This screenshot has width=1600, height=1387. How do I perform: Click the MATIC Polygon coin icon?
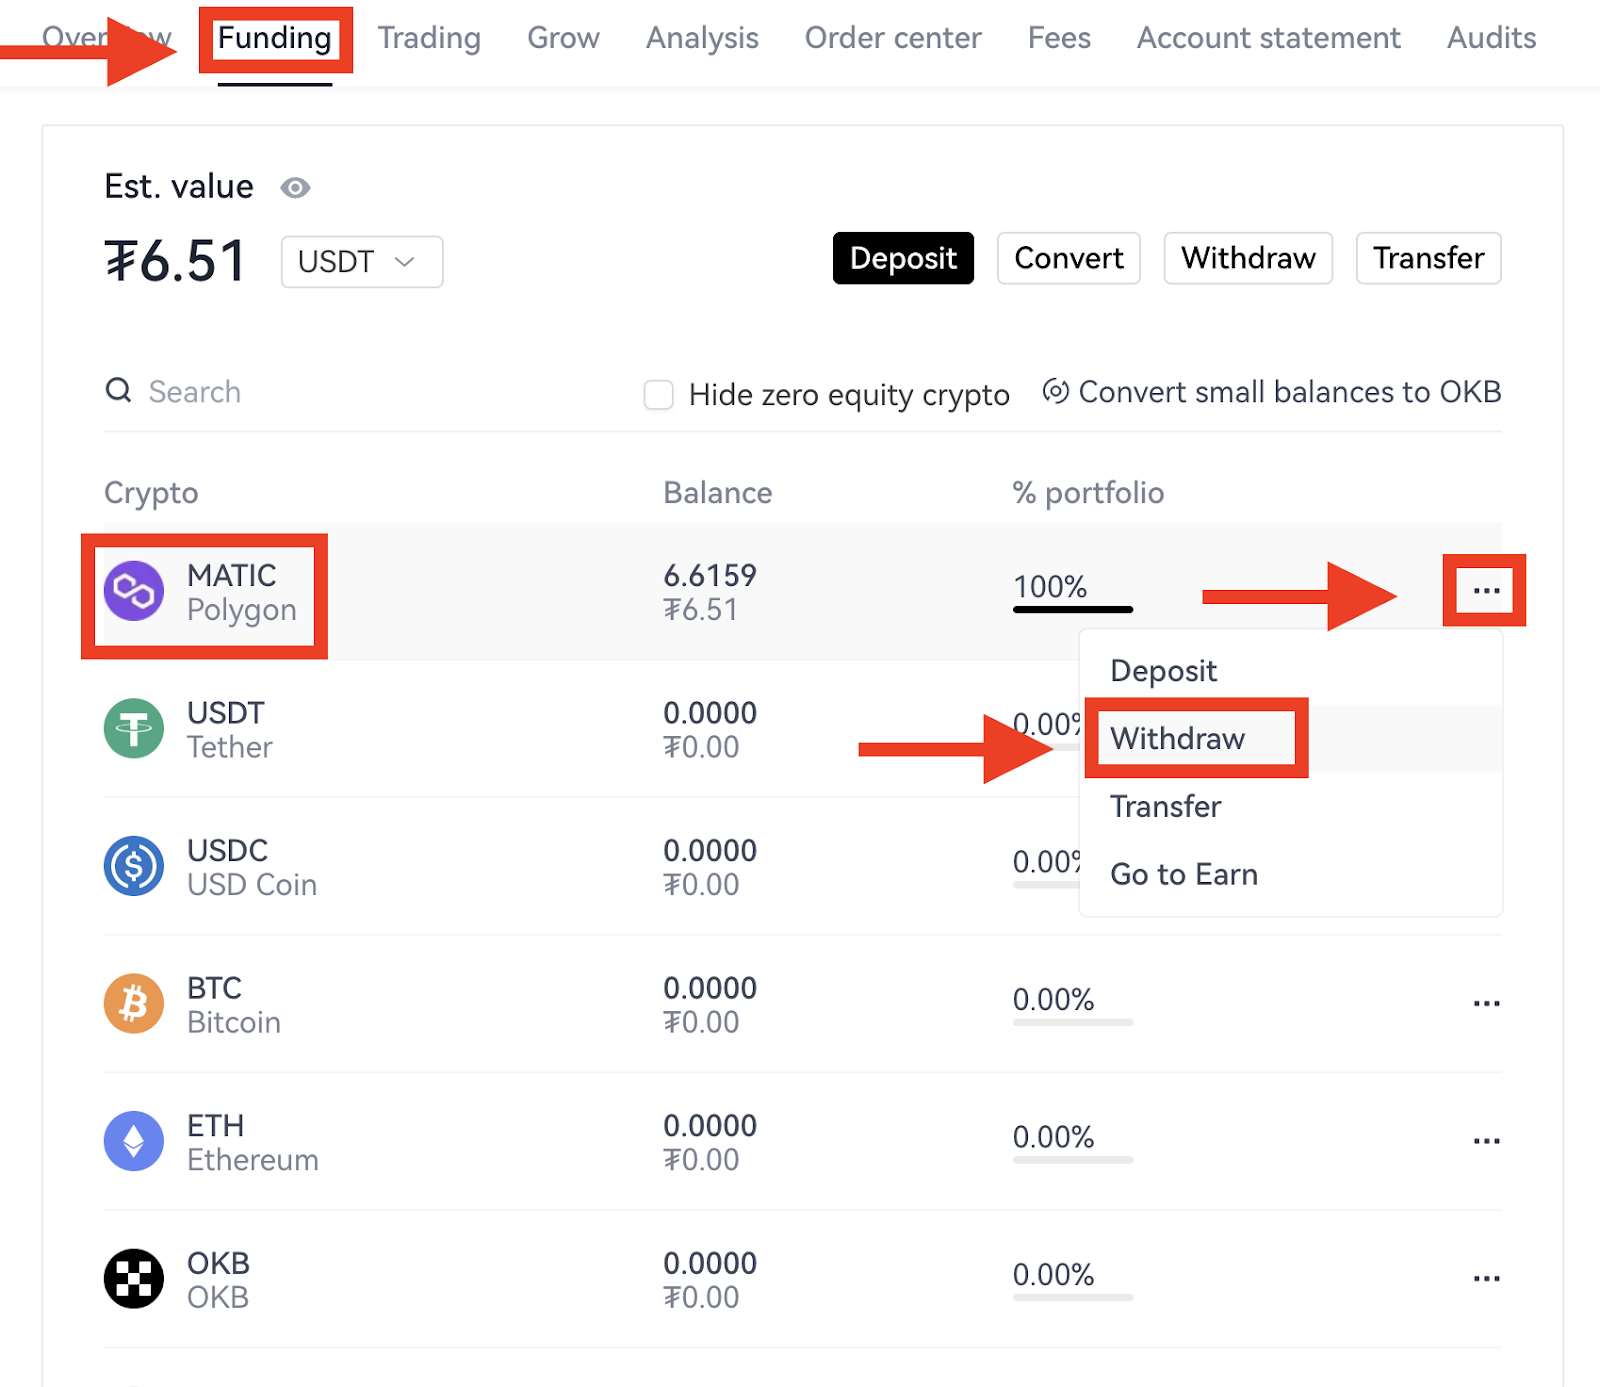click(134, 591)
